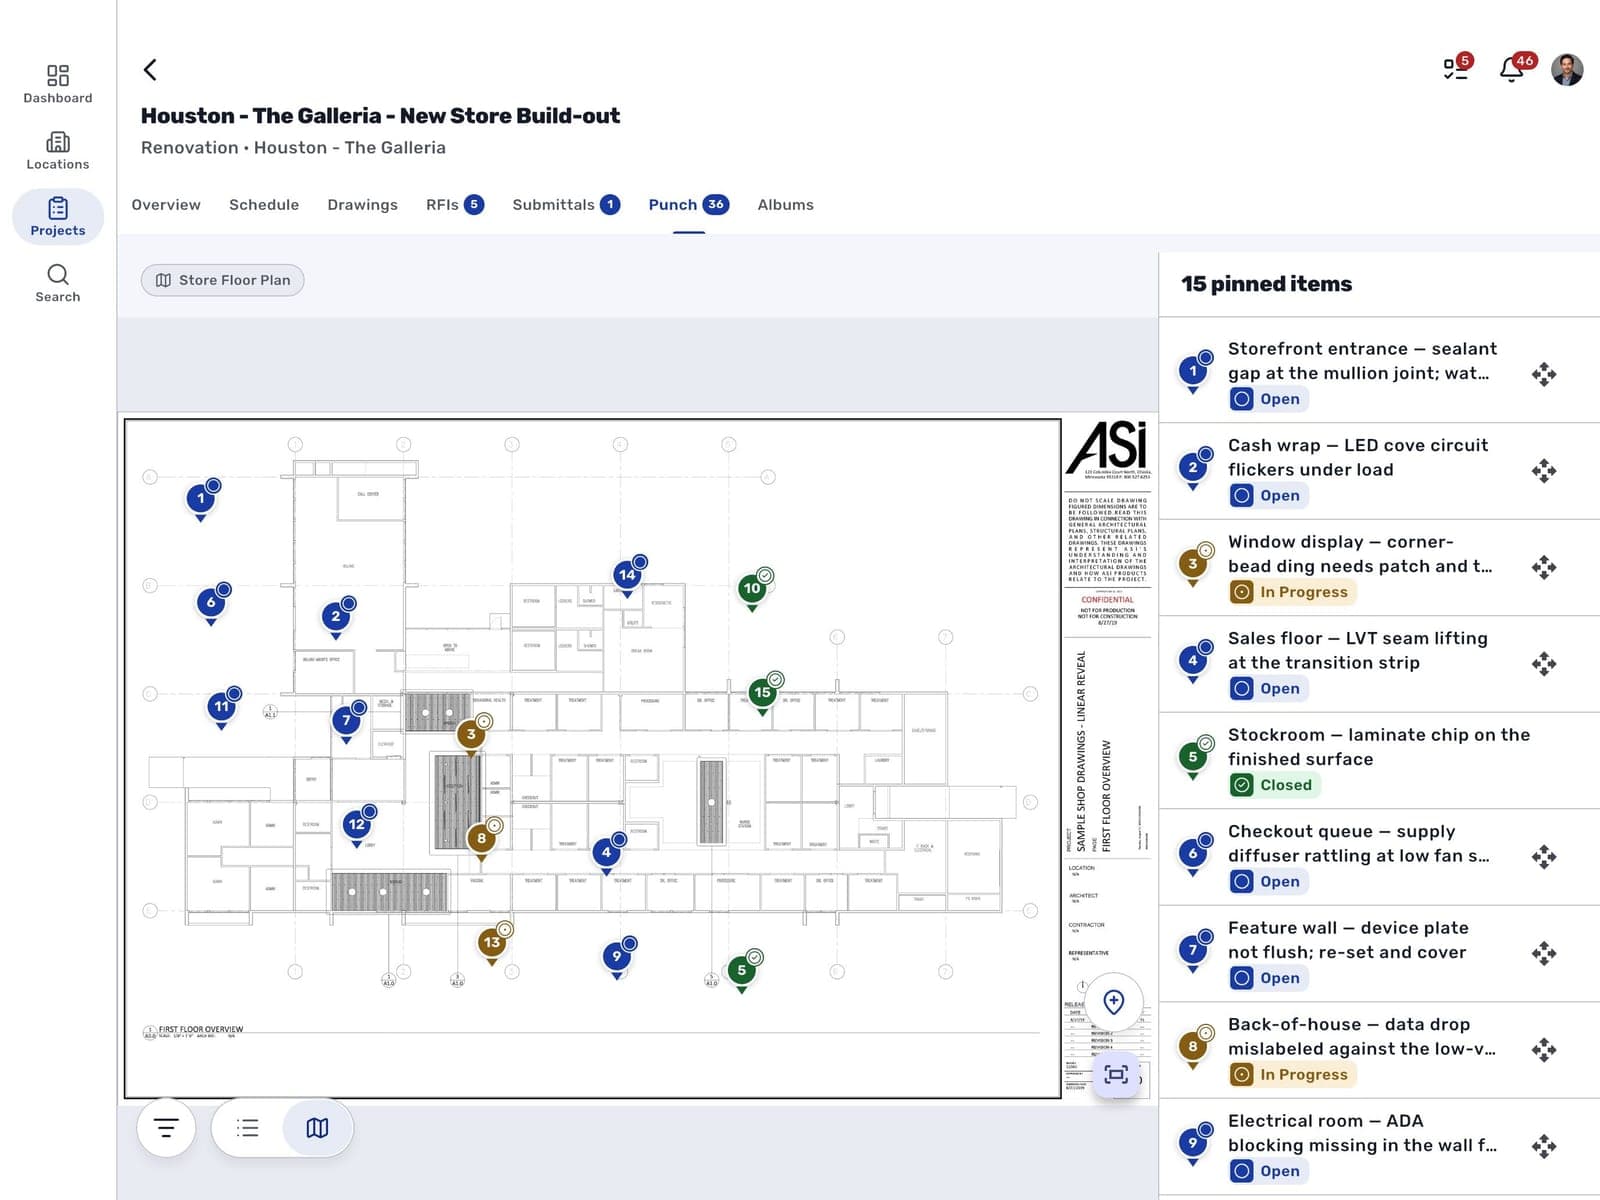This screenshot has width=1600, height=1200.
Task: Open the tasks checklist icon with badge 5
Action: pos(1456,68)
